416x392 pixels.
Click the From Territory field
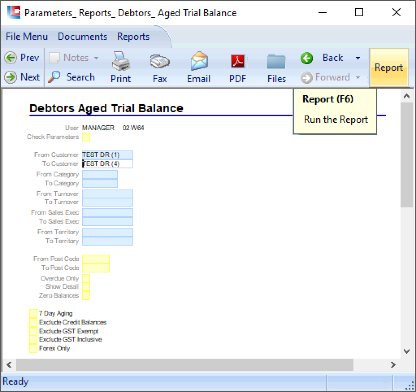(107, 232)
